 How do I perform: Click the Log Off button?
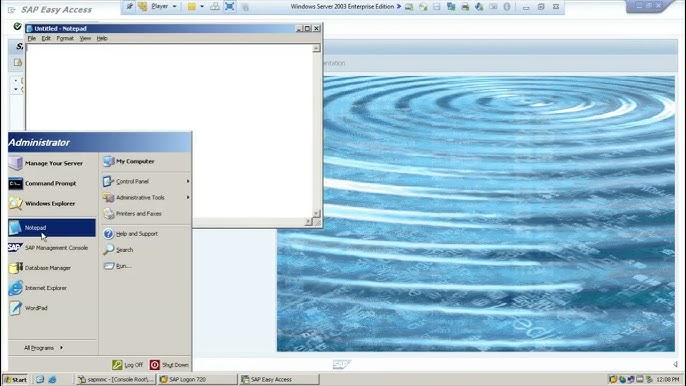(x=128, y=365)
